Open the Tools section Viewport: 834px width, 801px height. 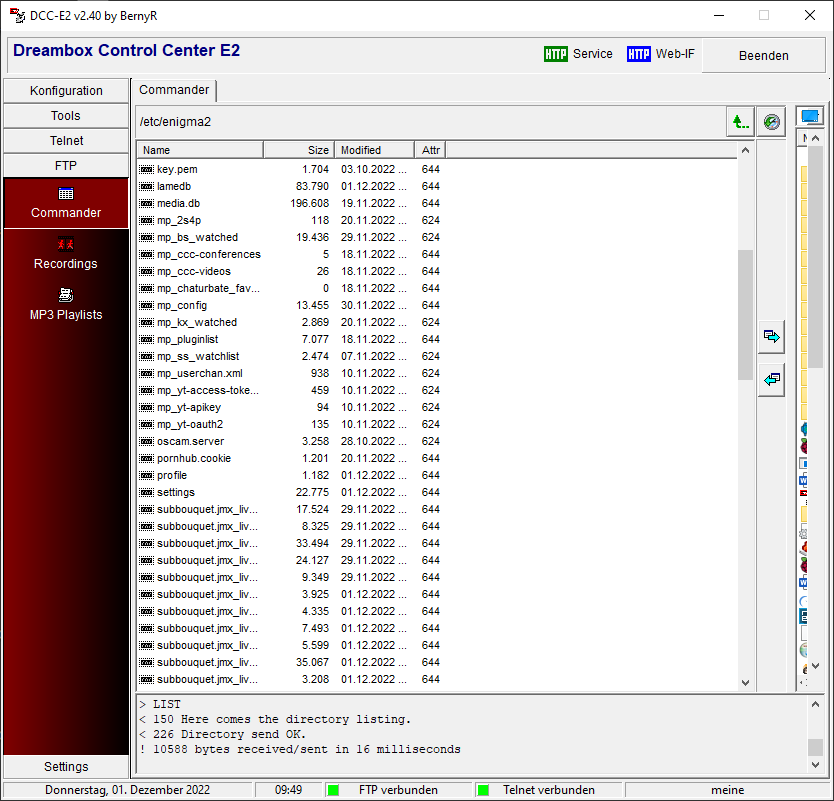(x=66, y=116)
